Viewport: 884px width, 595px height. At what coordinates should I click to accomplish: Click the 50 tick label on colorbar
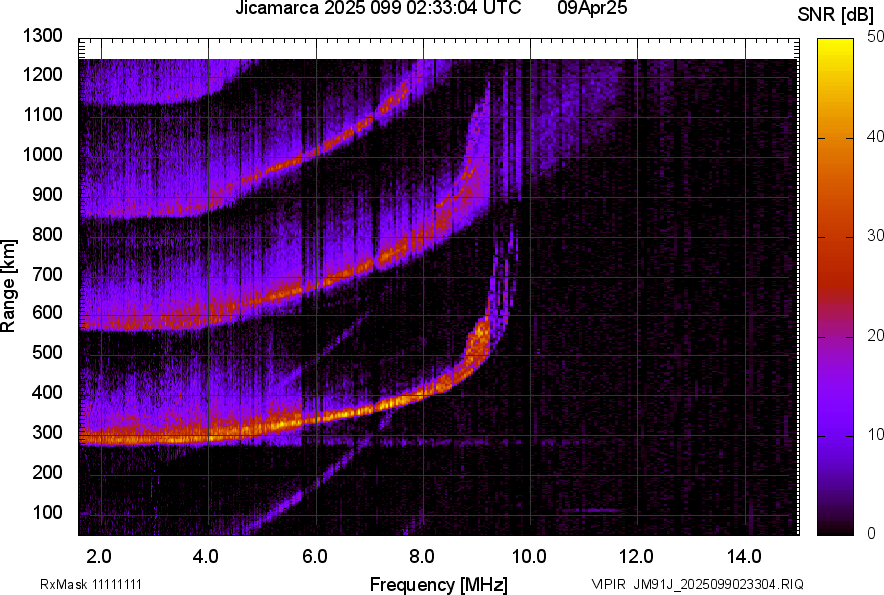[x=876, y=36]
